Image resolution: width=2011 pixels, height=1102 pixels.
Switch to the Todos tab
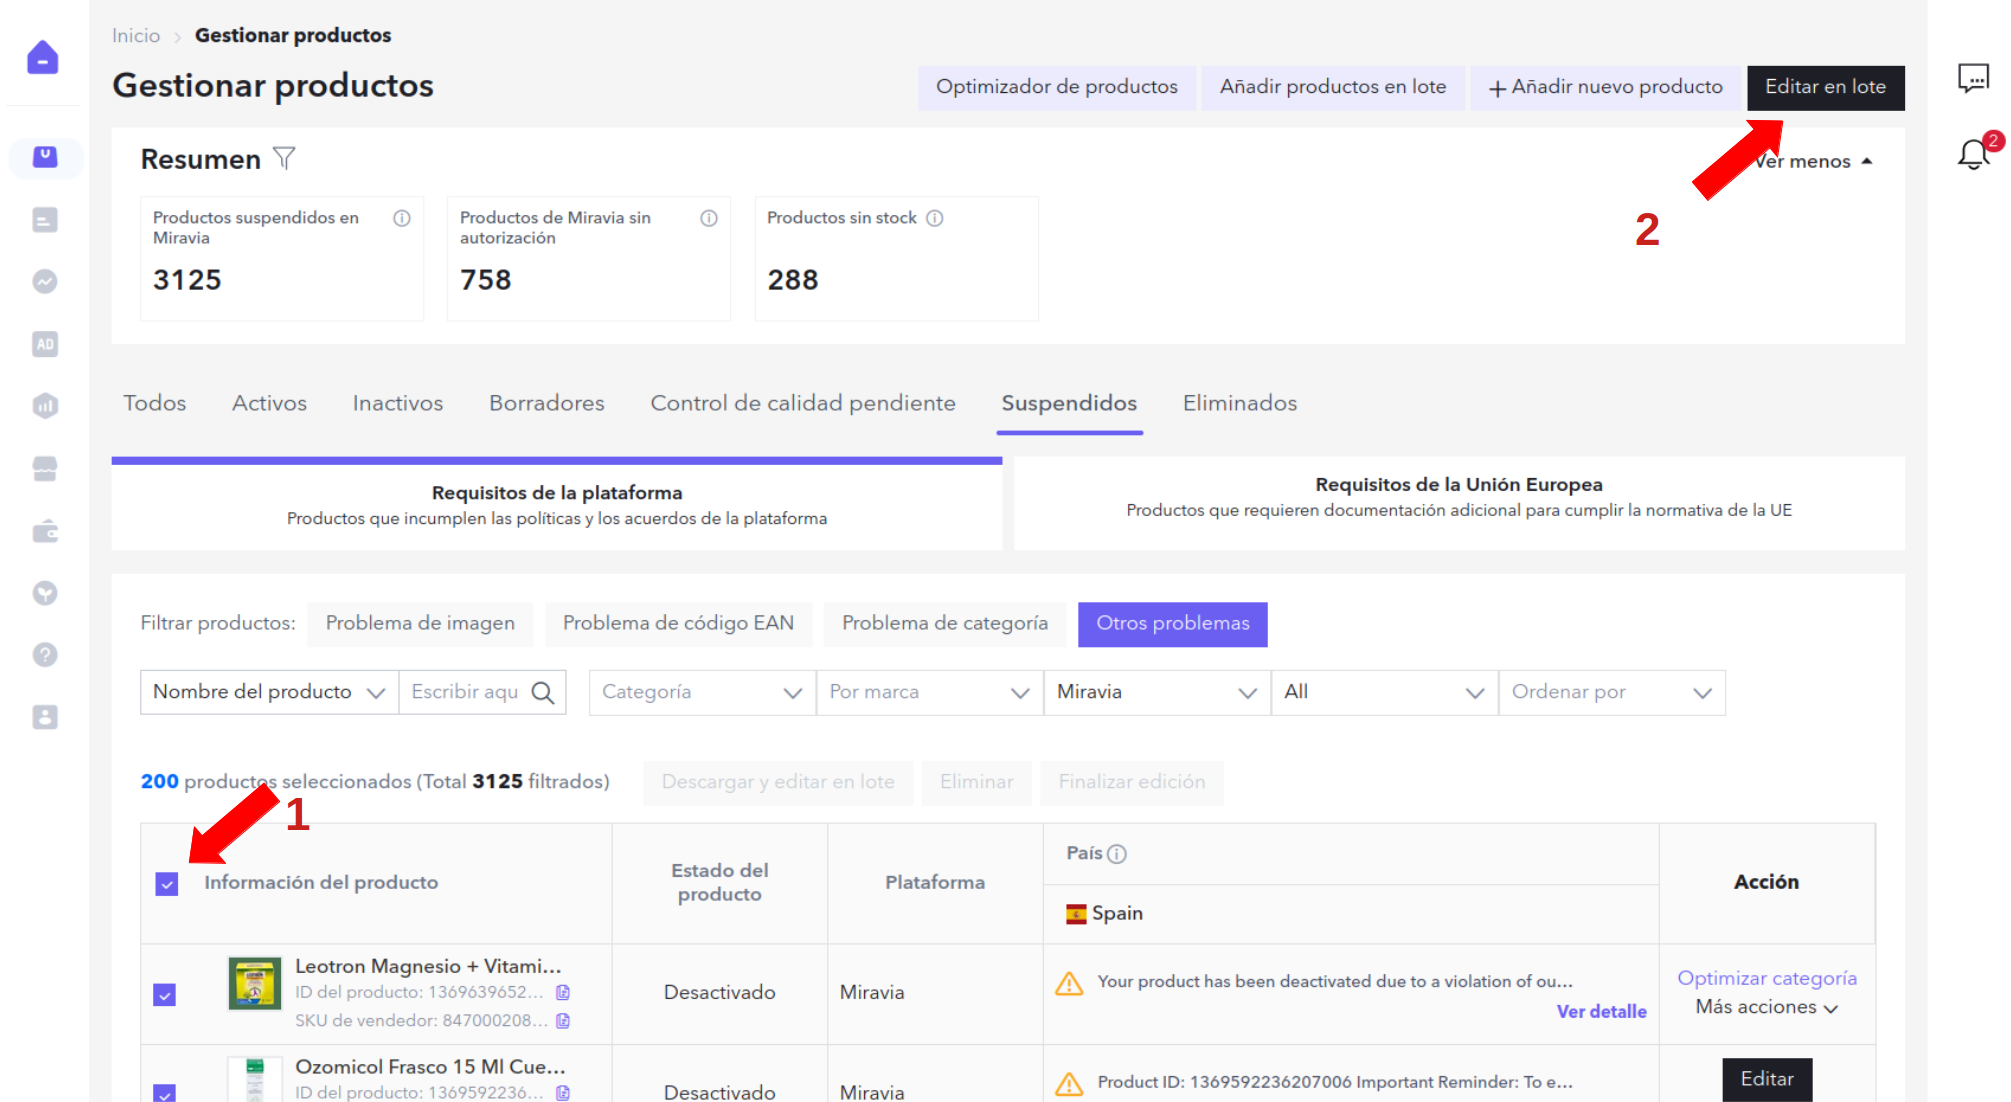point(155,403)
